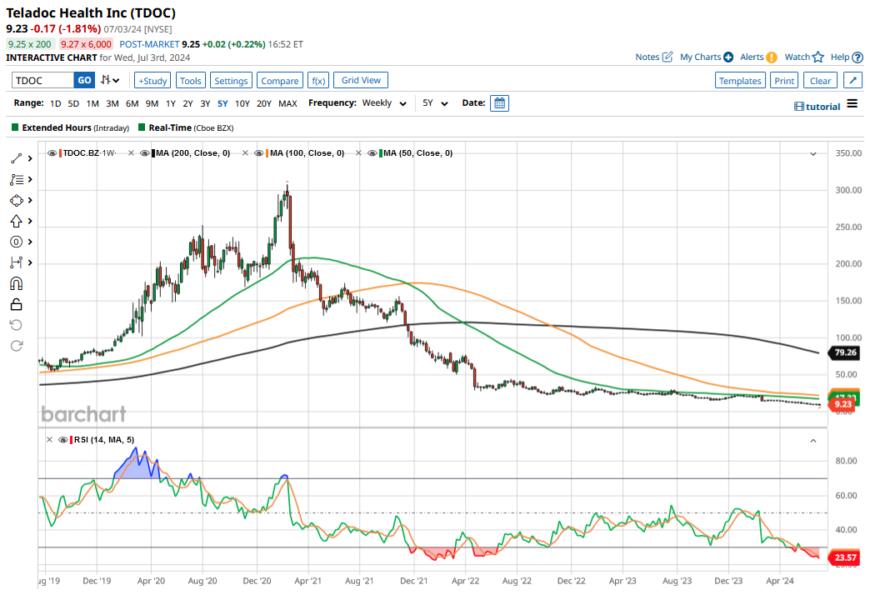Viewport: 880px width, 600px height.
Task: Expand the polygon shape tool submenu arrow
Action: click(30, 200)
